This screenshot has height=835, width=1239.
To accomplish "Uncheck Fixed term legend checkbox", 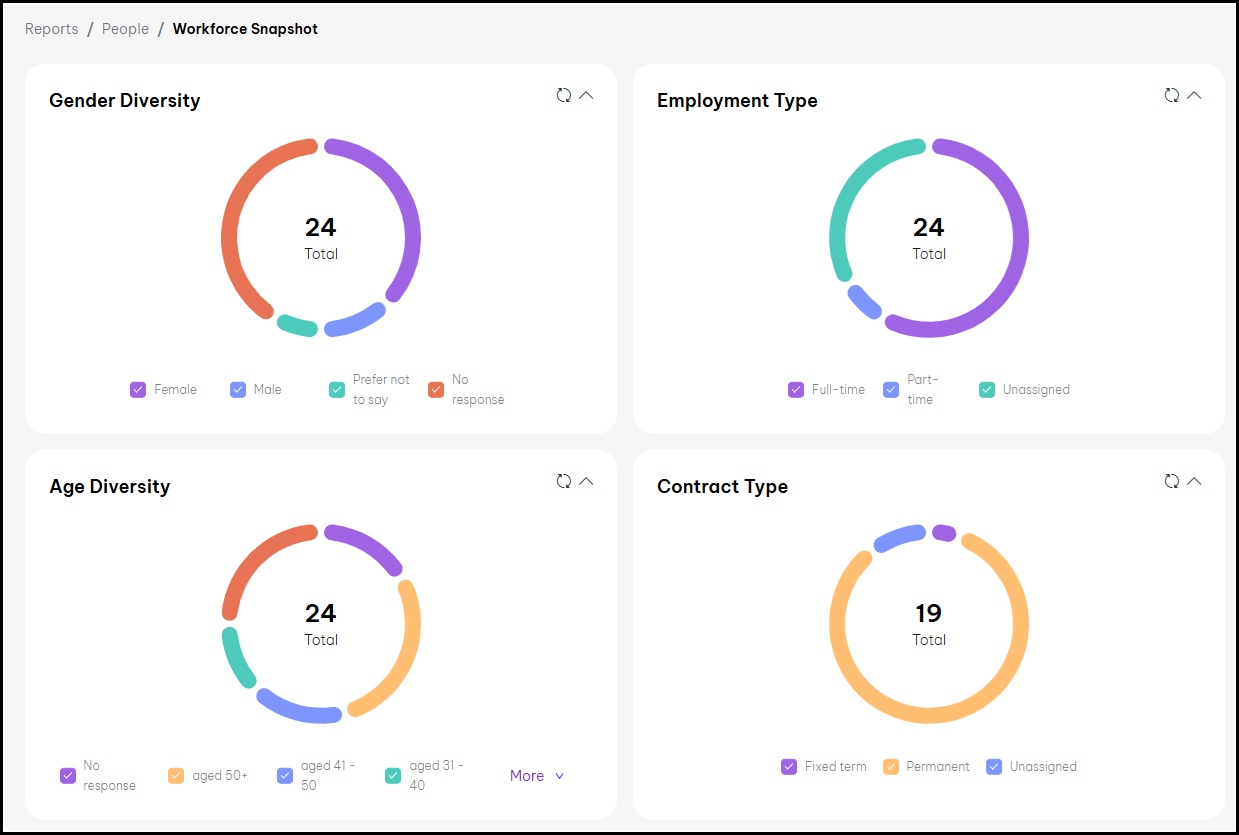I will tap(789, 767).
